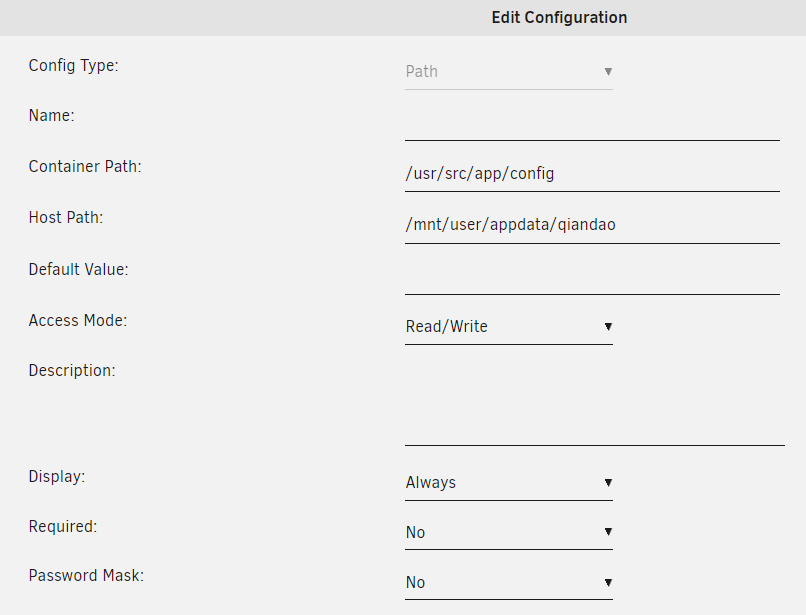The width and height of the screenshot is (806, 615).
Task: Click the Description label
Action: coord(72,371)
